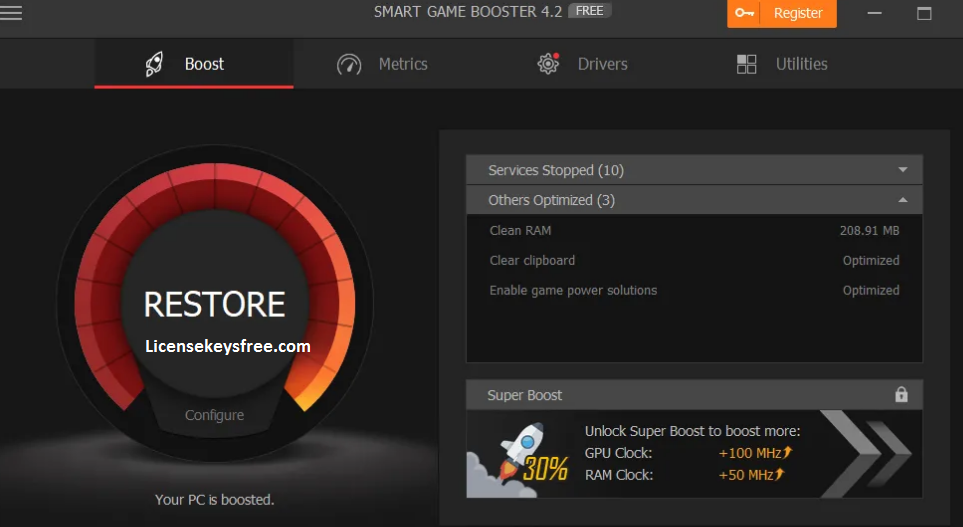
Task: Select Enable game power solutions row
Action: click(694, 290)
